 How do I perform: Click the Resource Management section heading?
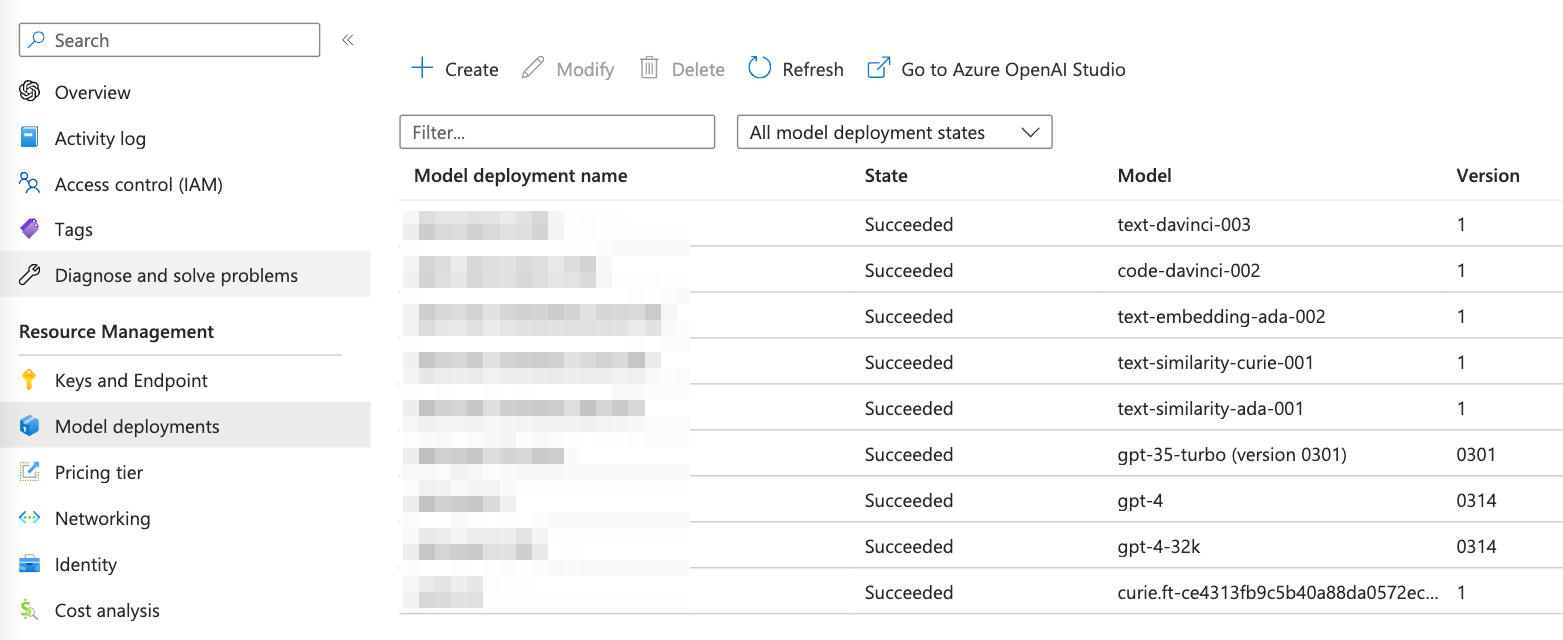click(116, 331)
